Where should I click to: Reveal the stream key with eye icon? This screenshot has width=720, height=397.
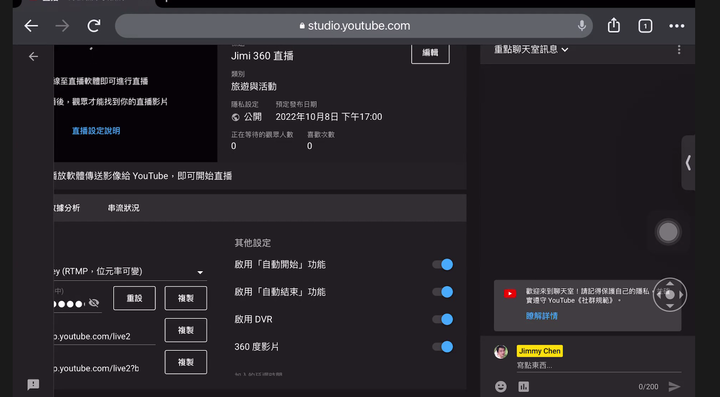[x=94, y=303]
